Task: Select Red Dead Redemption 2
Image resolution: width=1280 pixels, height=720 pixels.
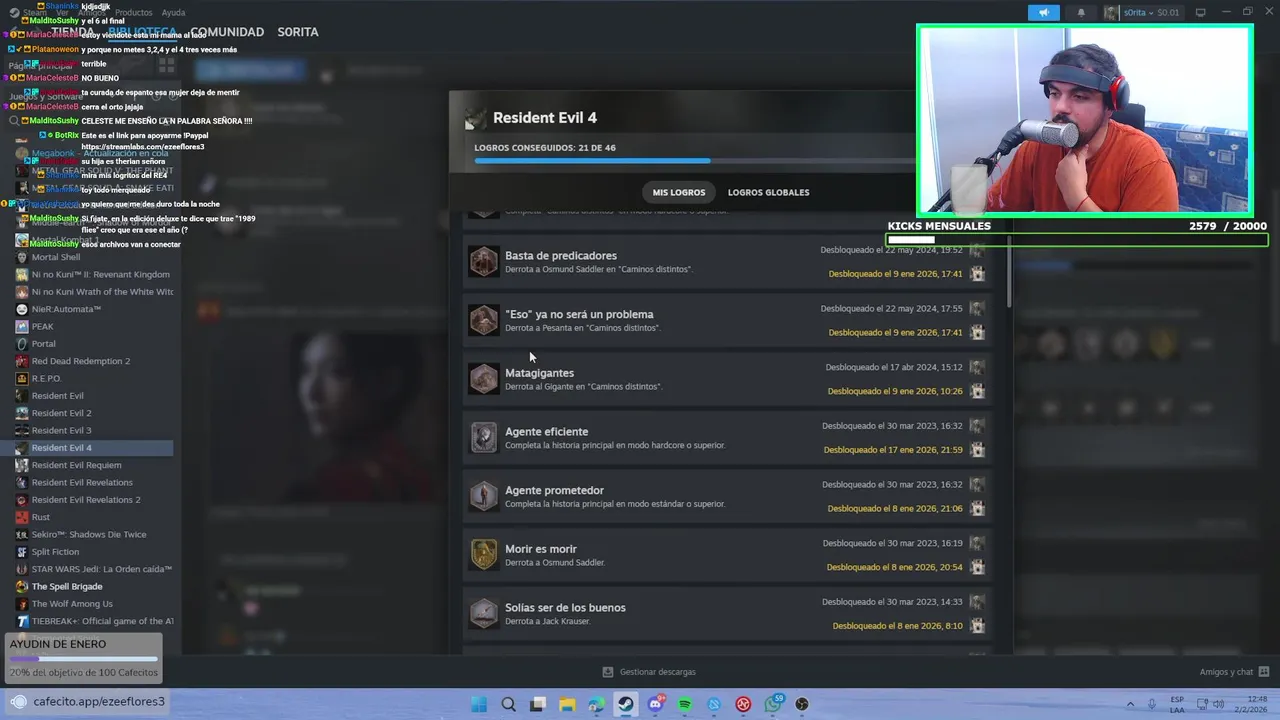Action: tap(81, 361)
